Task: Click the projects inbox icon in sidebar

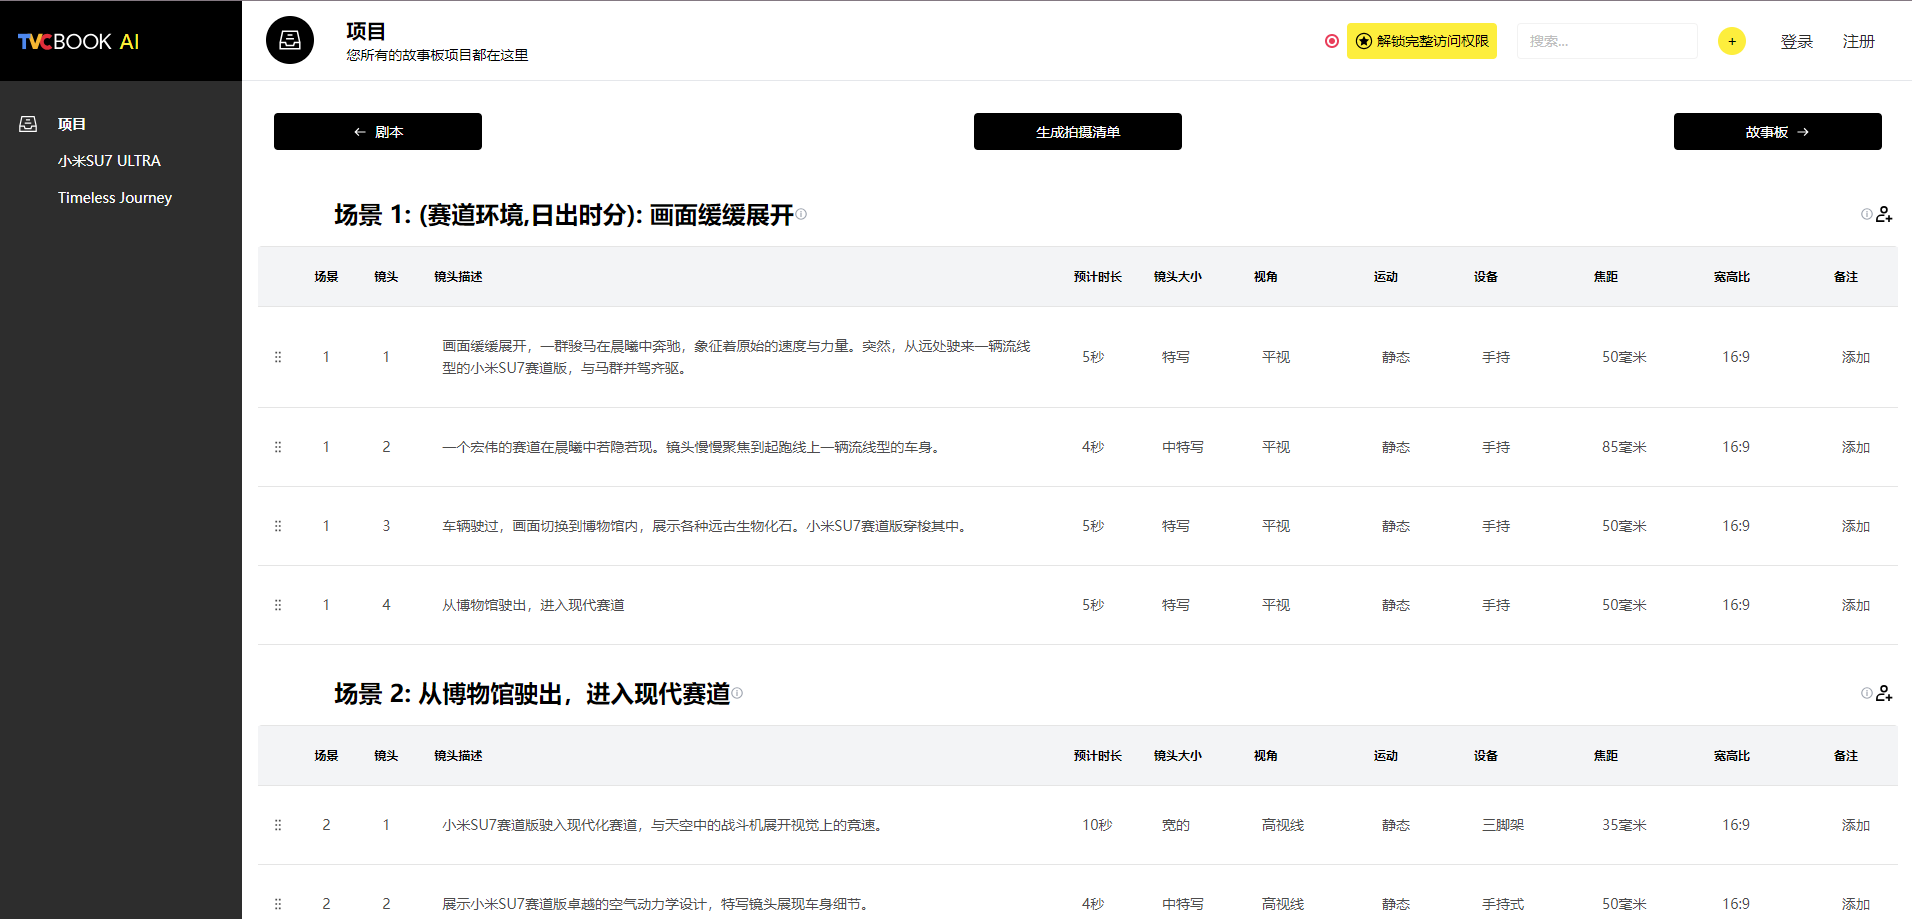Action: tap(28, 124)
